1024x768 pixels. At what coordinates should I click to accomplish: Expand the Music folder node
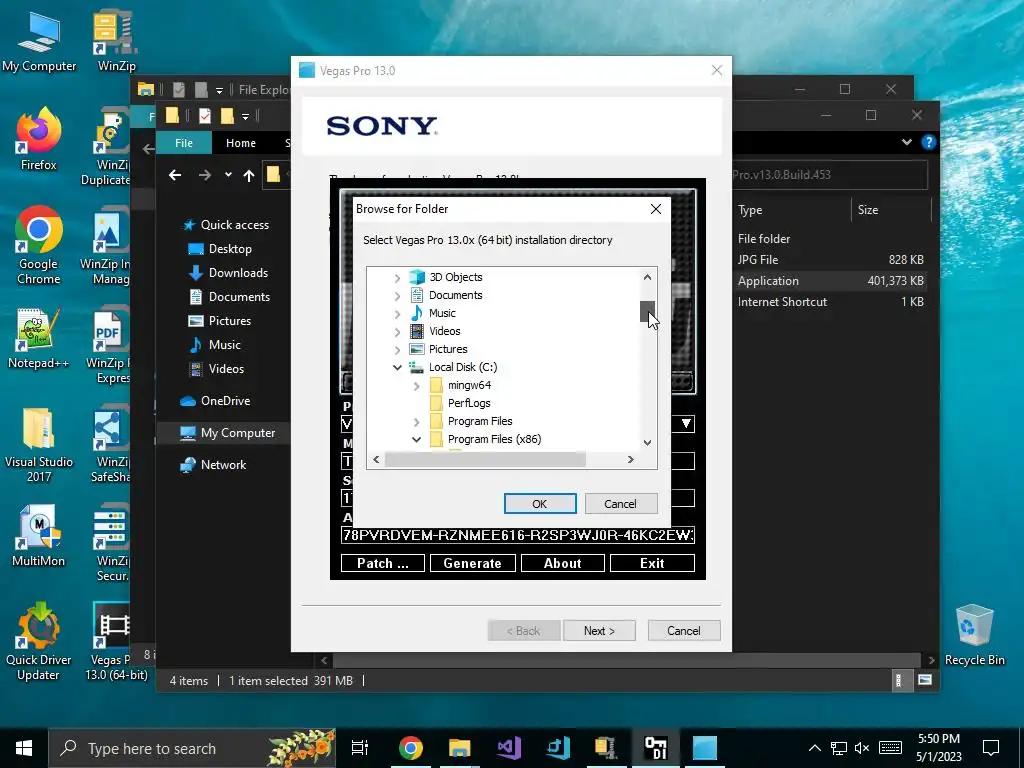[397, 313]
